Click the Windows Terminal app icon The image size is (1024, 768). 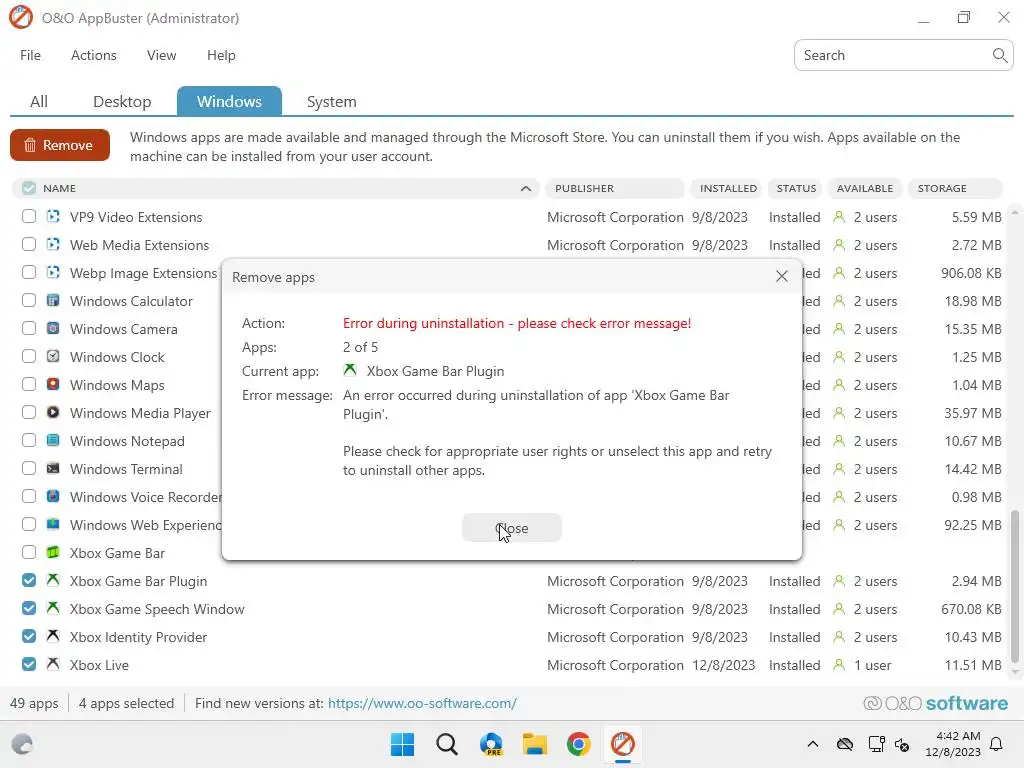(53, 469)
